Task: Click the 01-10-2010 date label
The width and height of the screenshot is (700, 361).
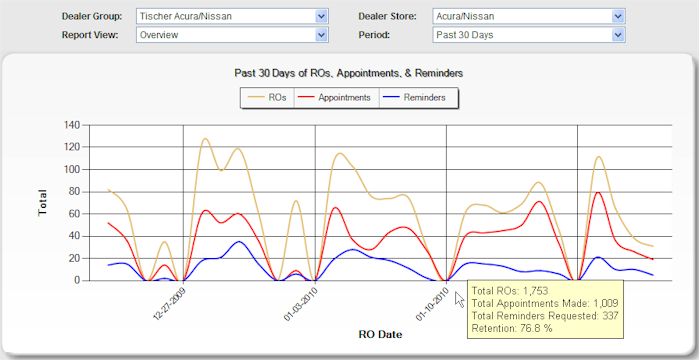Action: click(x=432, y=303)
